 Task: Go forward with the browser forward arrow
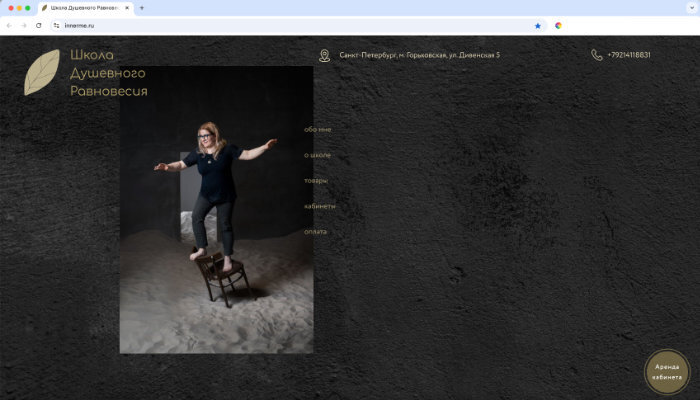pyautogui.click(x=24, y=25)
